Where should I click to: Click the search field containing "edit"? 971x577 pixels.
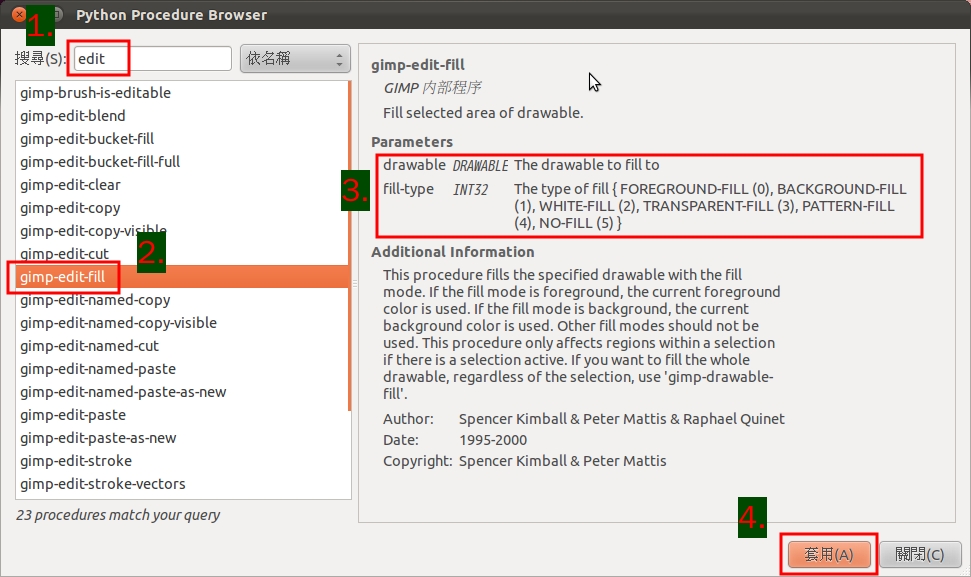152,59
